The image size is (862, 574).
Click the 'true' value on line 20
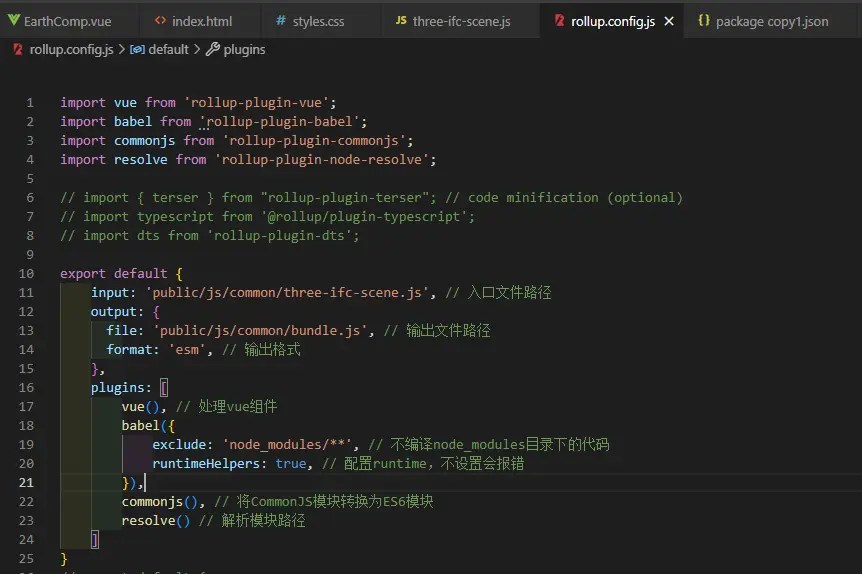(x=290, y=463)
